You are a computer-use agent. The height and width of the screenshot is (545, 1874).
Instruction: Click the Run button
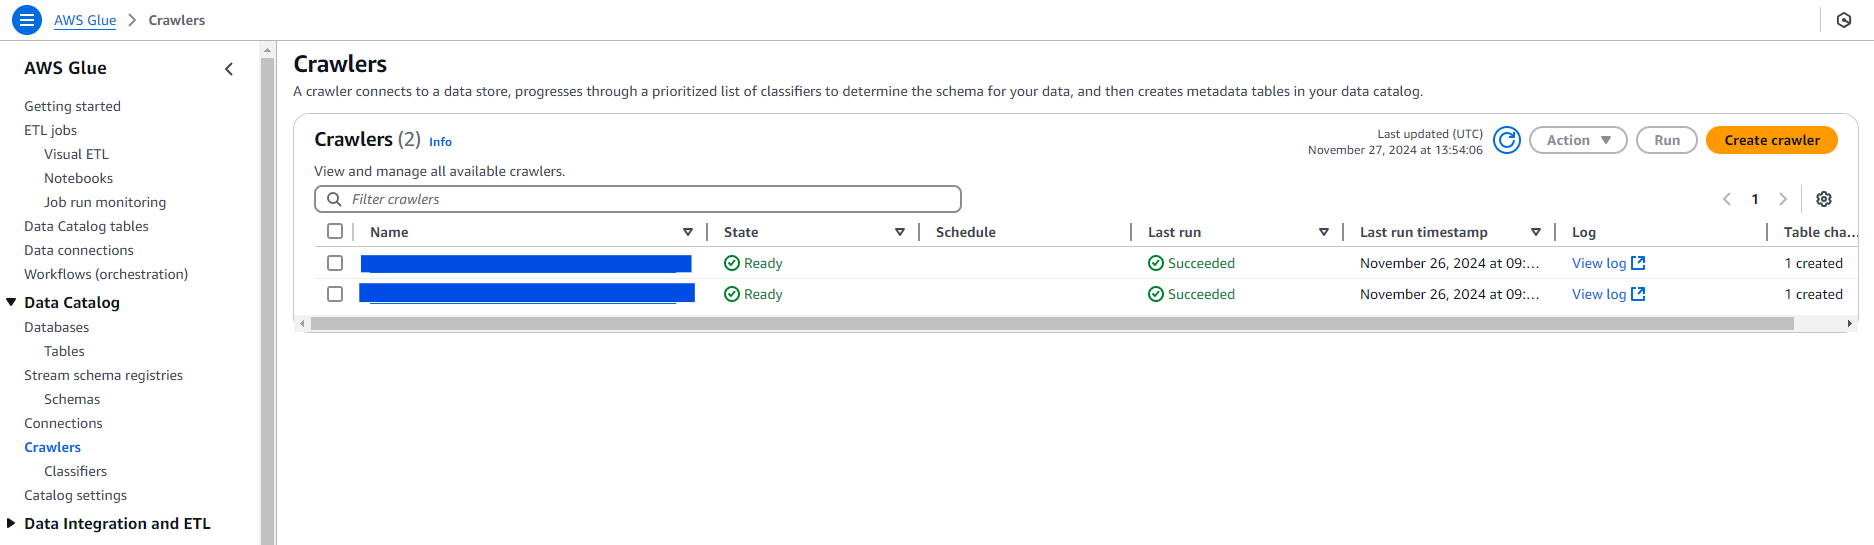[x=1667, y=140]
